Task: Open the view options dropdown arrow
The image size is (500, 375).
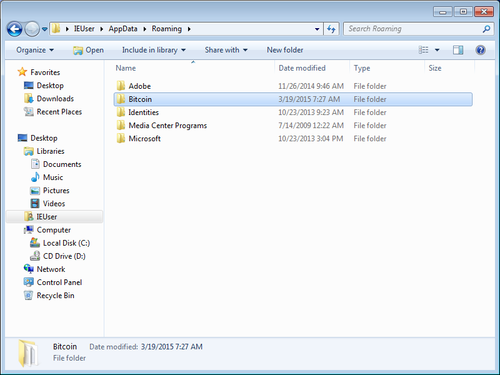Action: [437, 50]
